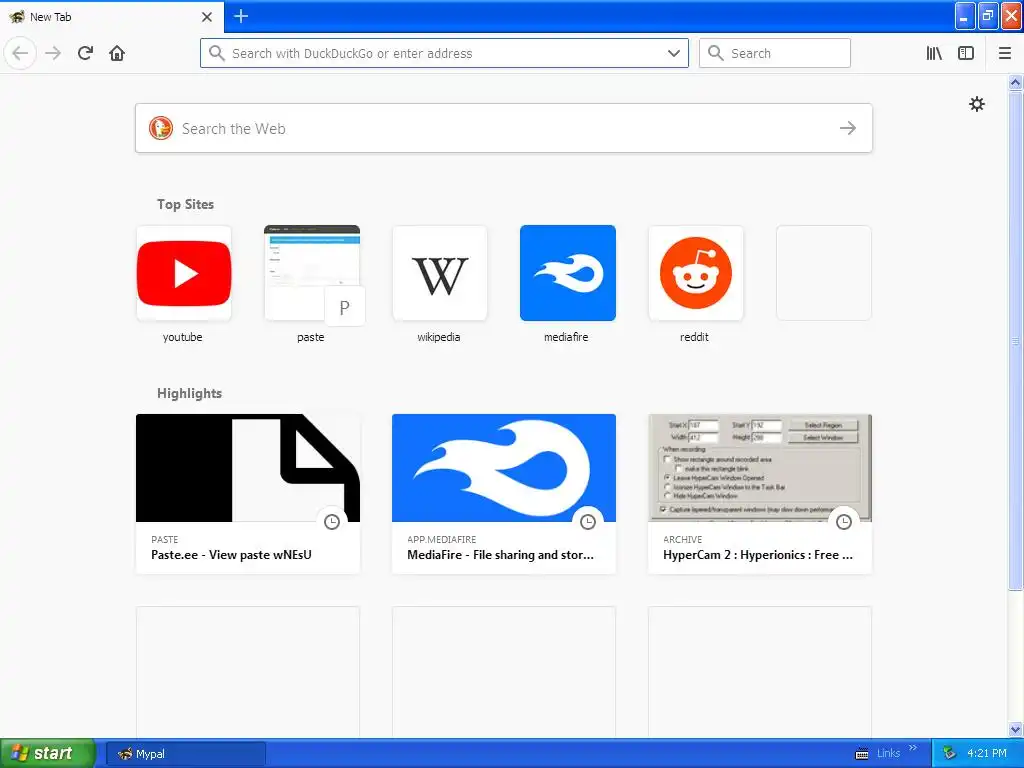Go back with the Back arrow button
The width and height of the screenshot is (1024, 768).
pos(20,53)
